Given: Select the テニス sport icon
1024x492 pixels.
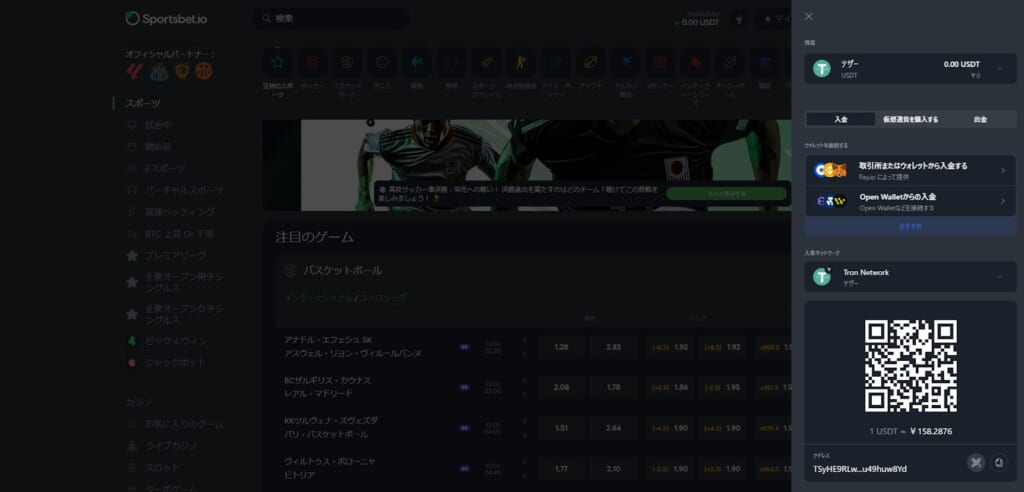Looking at the screenshot, I should pos(381,63).
